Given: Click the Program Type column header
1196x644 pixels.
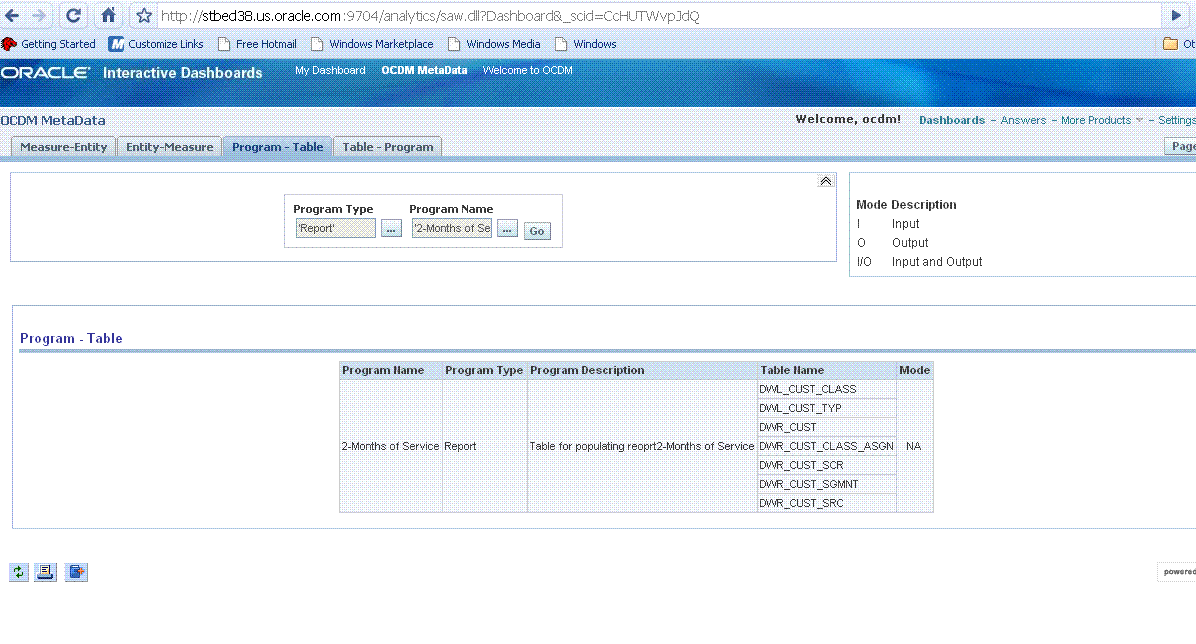Looking at the screenshot, I should (484, 370).
